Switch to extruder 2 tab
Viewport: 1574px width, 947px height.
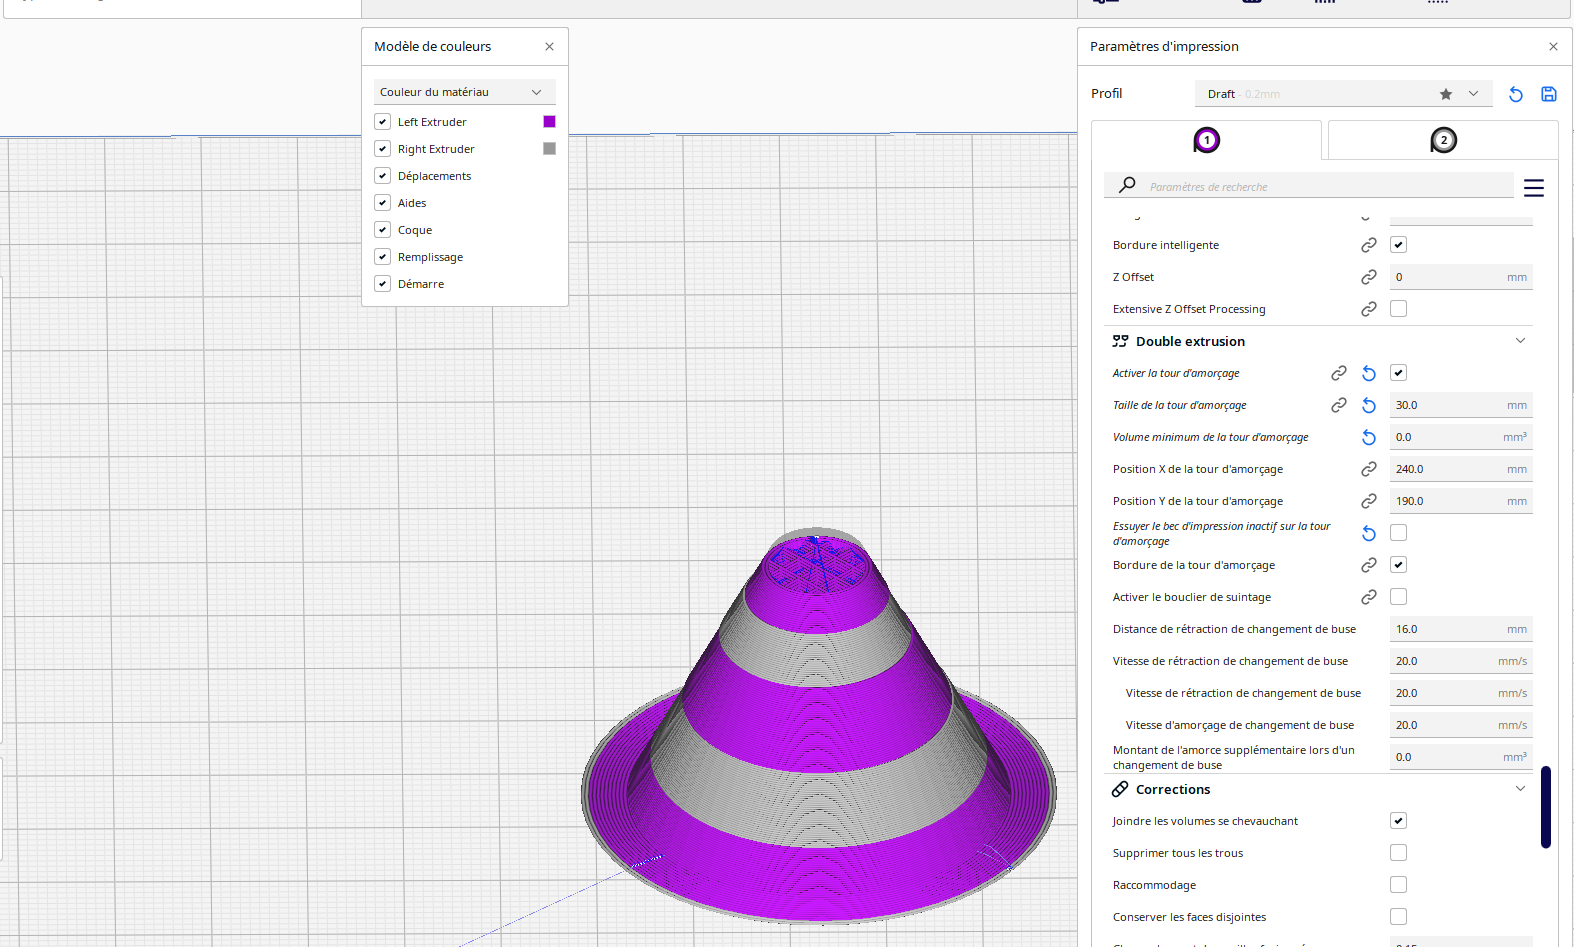pos(1442,140)
